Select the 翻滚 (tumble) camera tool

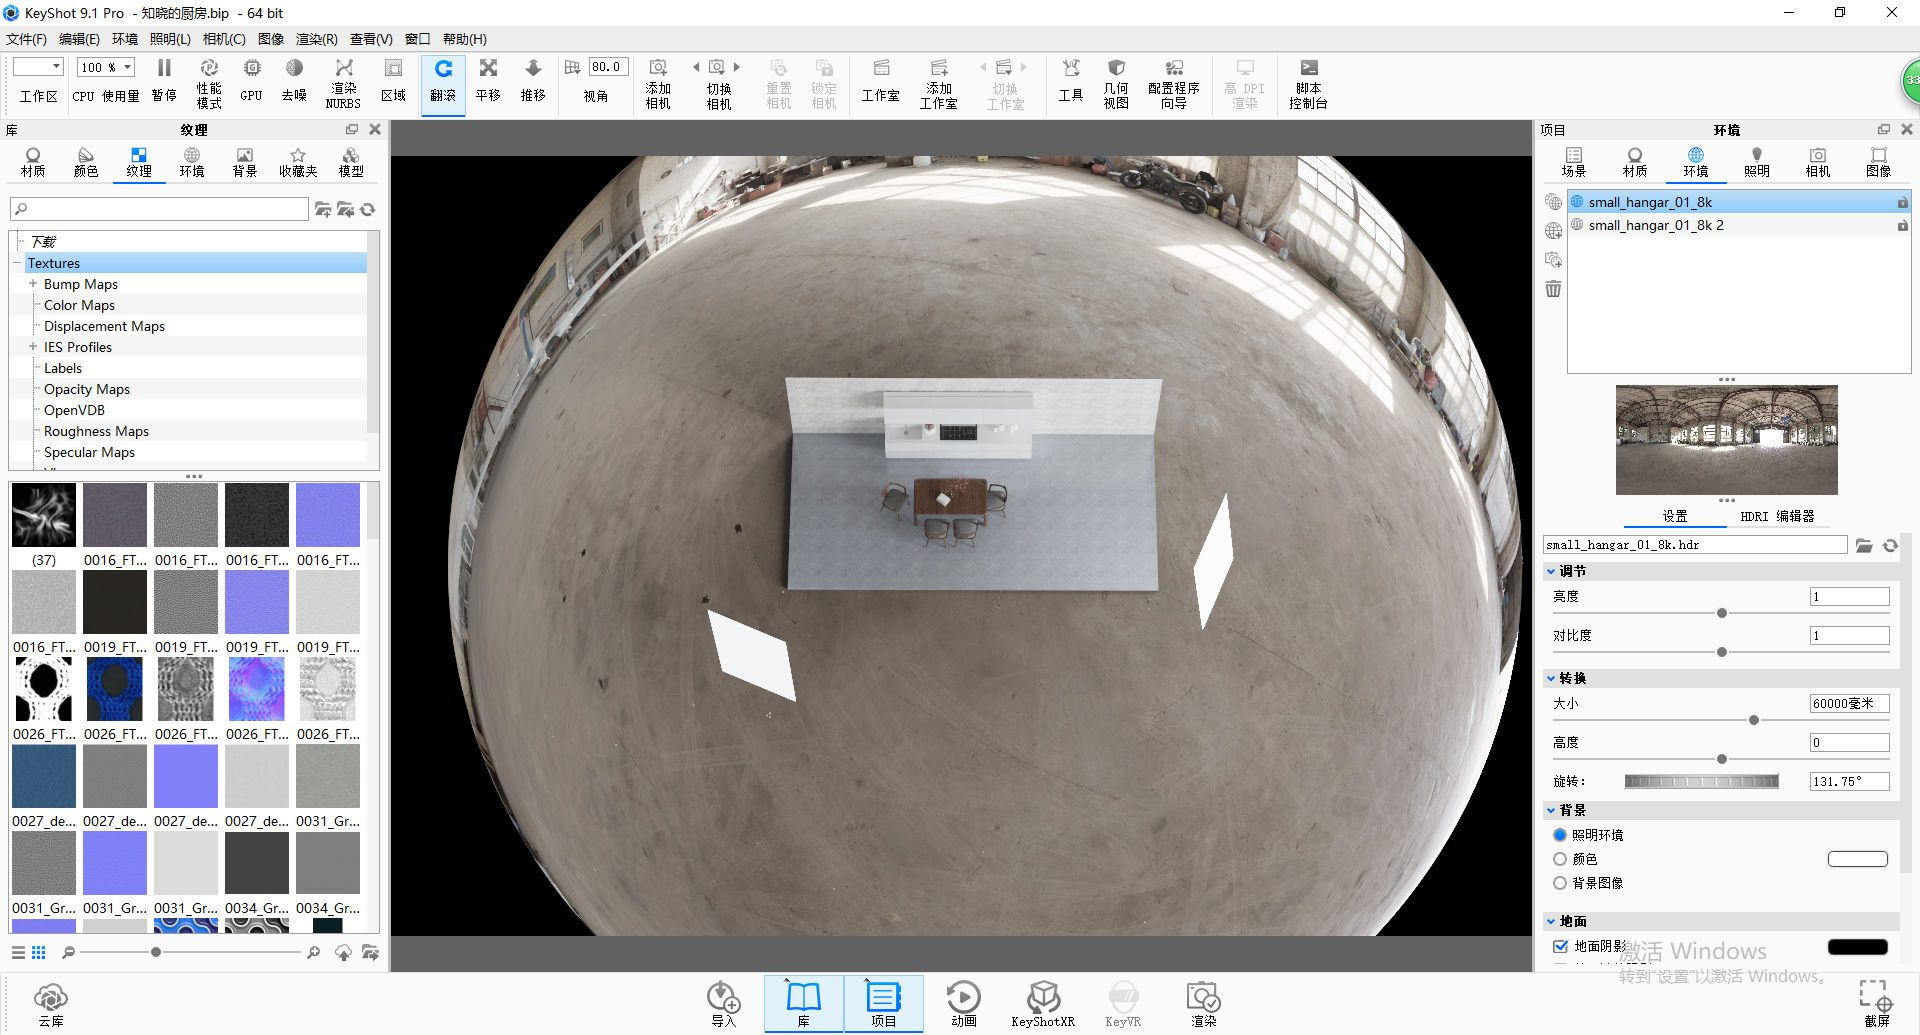(443, 84)
